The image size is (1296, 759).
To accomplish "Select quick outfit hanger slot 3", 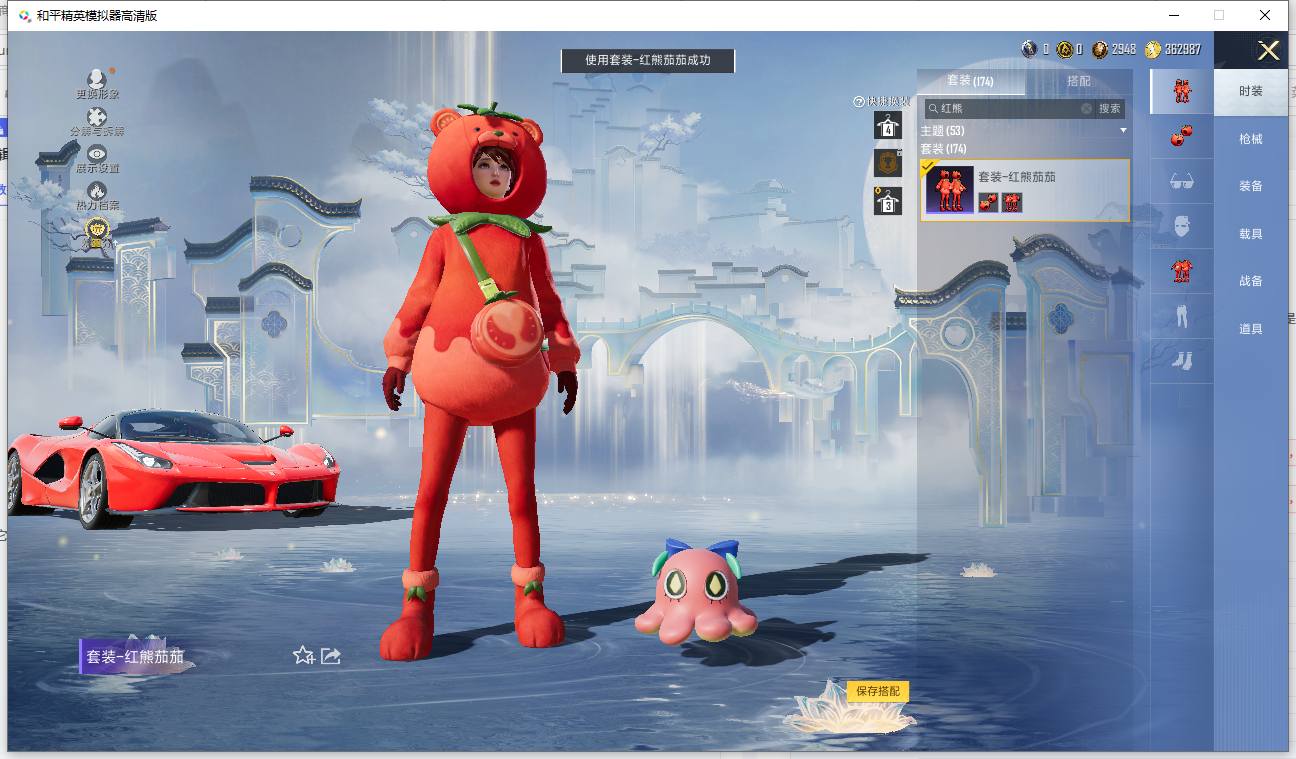I will [x=888, y=201].
